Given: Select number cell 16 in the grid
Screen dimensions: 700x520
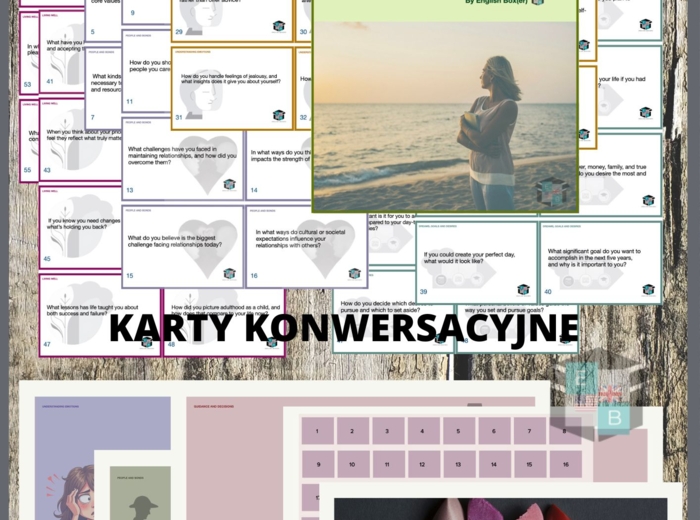Looking at the screenshot, I should pyautogui.click(x=566, y=464).
